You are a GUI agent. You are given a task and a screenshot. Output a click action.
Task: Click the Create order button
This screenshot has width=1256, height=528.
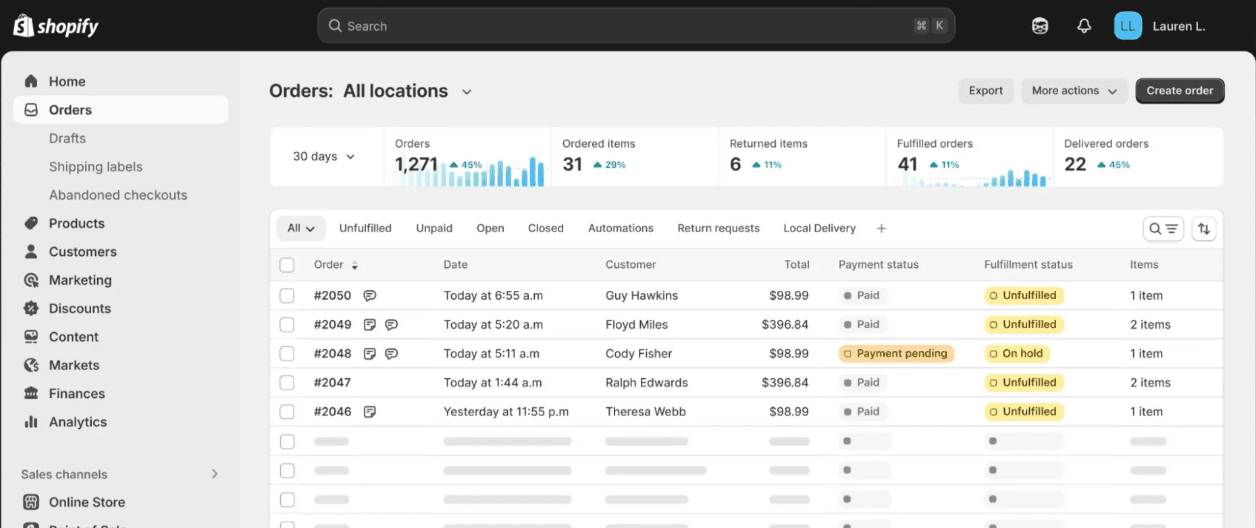[x=1180, y=91]
